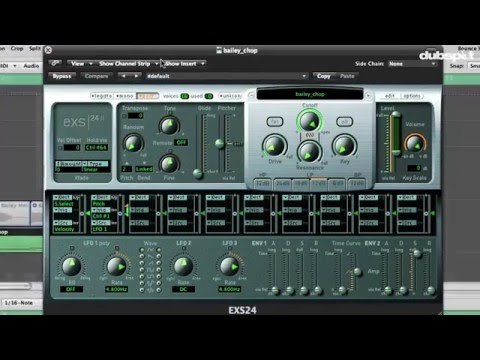Click the arrow right of the bailey_chop display
480x360 pixels.
pos(368,95)
